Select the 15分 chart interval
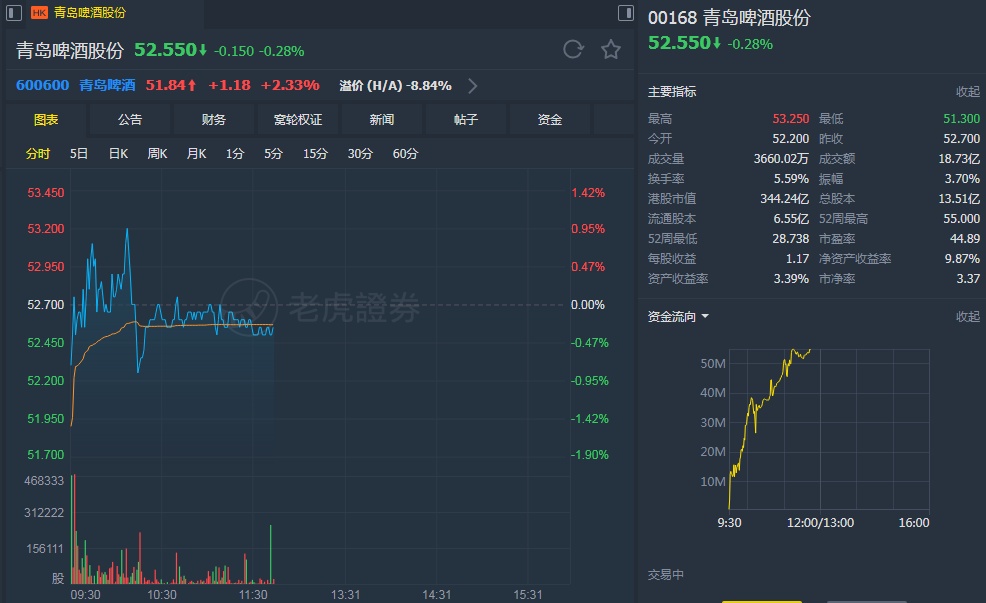 pyautogui.click(x=315, y=154)
